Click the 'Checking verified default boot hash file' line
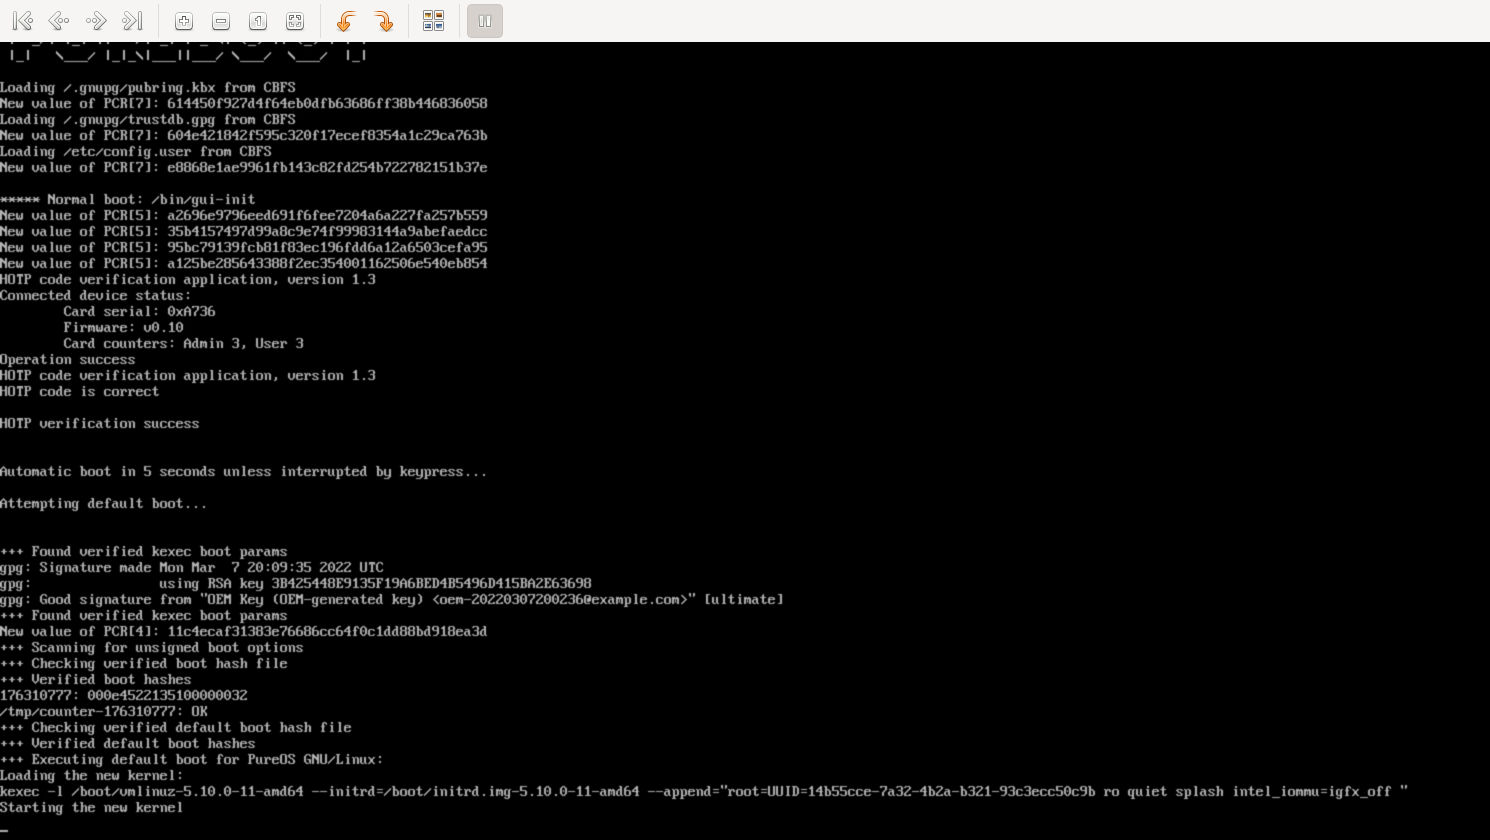The width and height of the screenshot is (1490, 840). pyautogui.click(x=176, y=728)
